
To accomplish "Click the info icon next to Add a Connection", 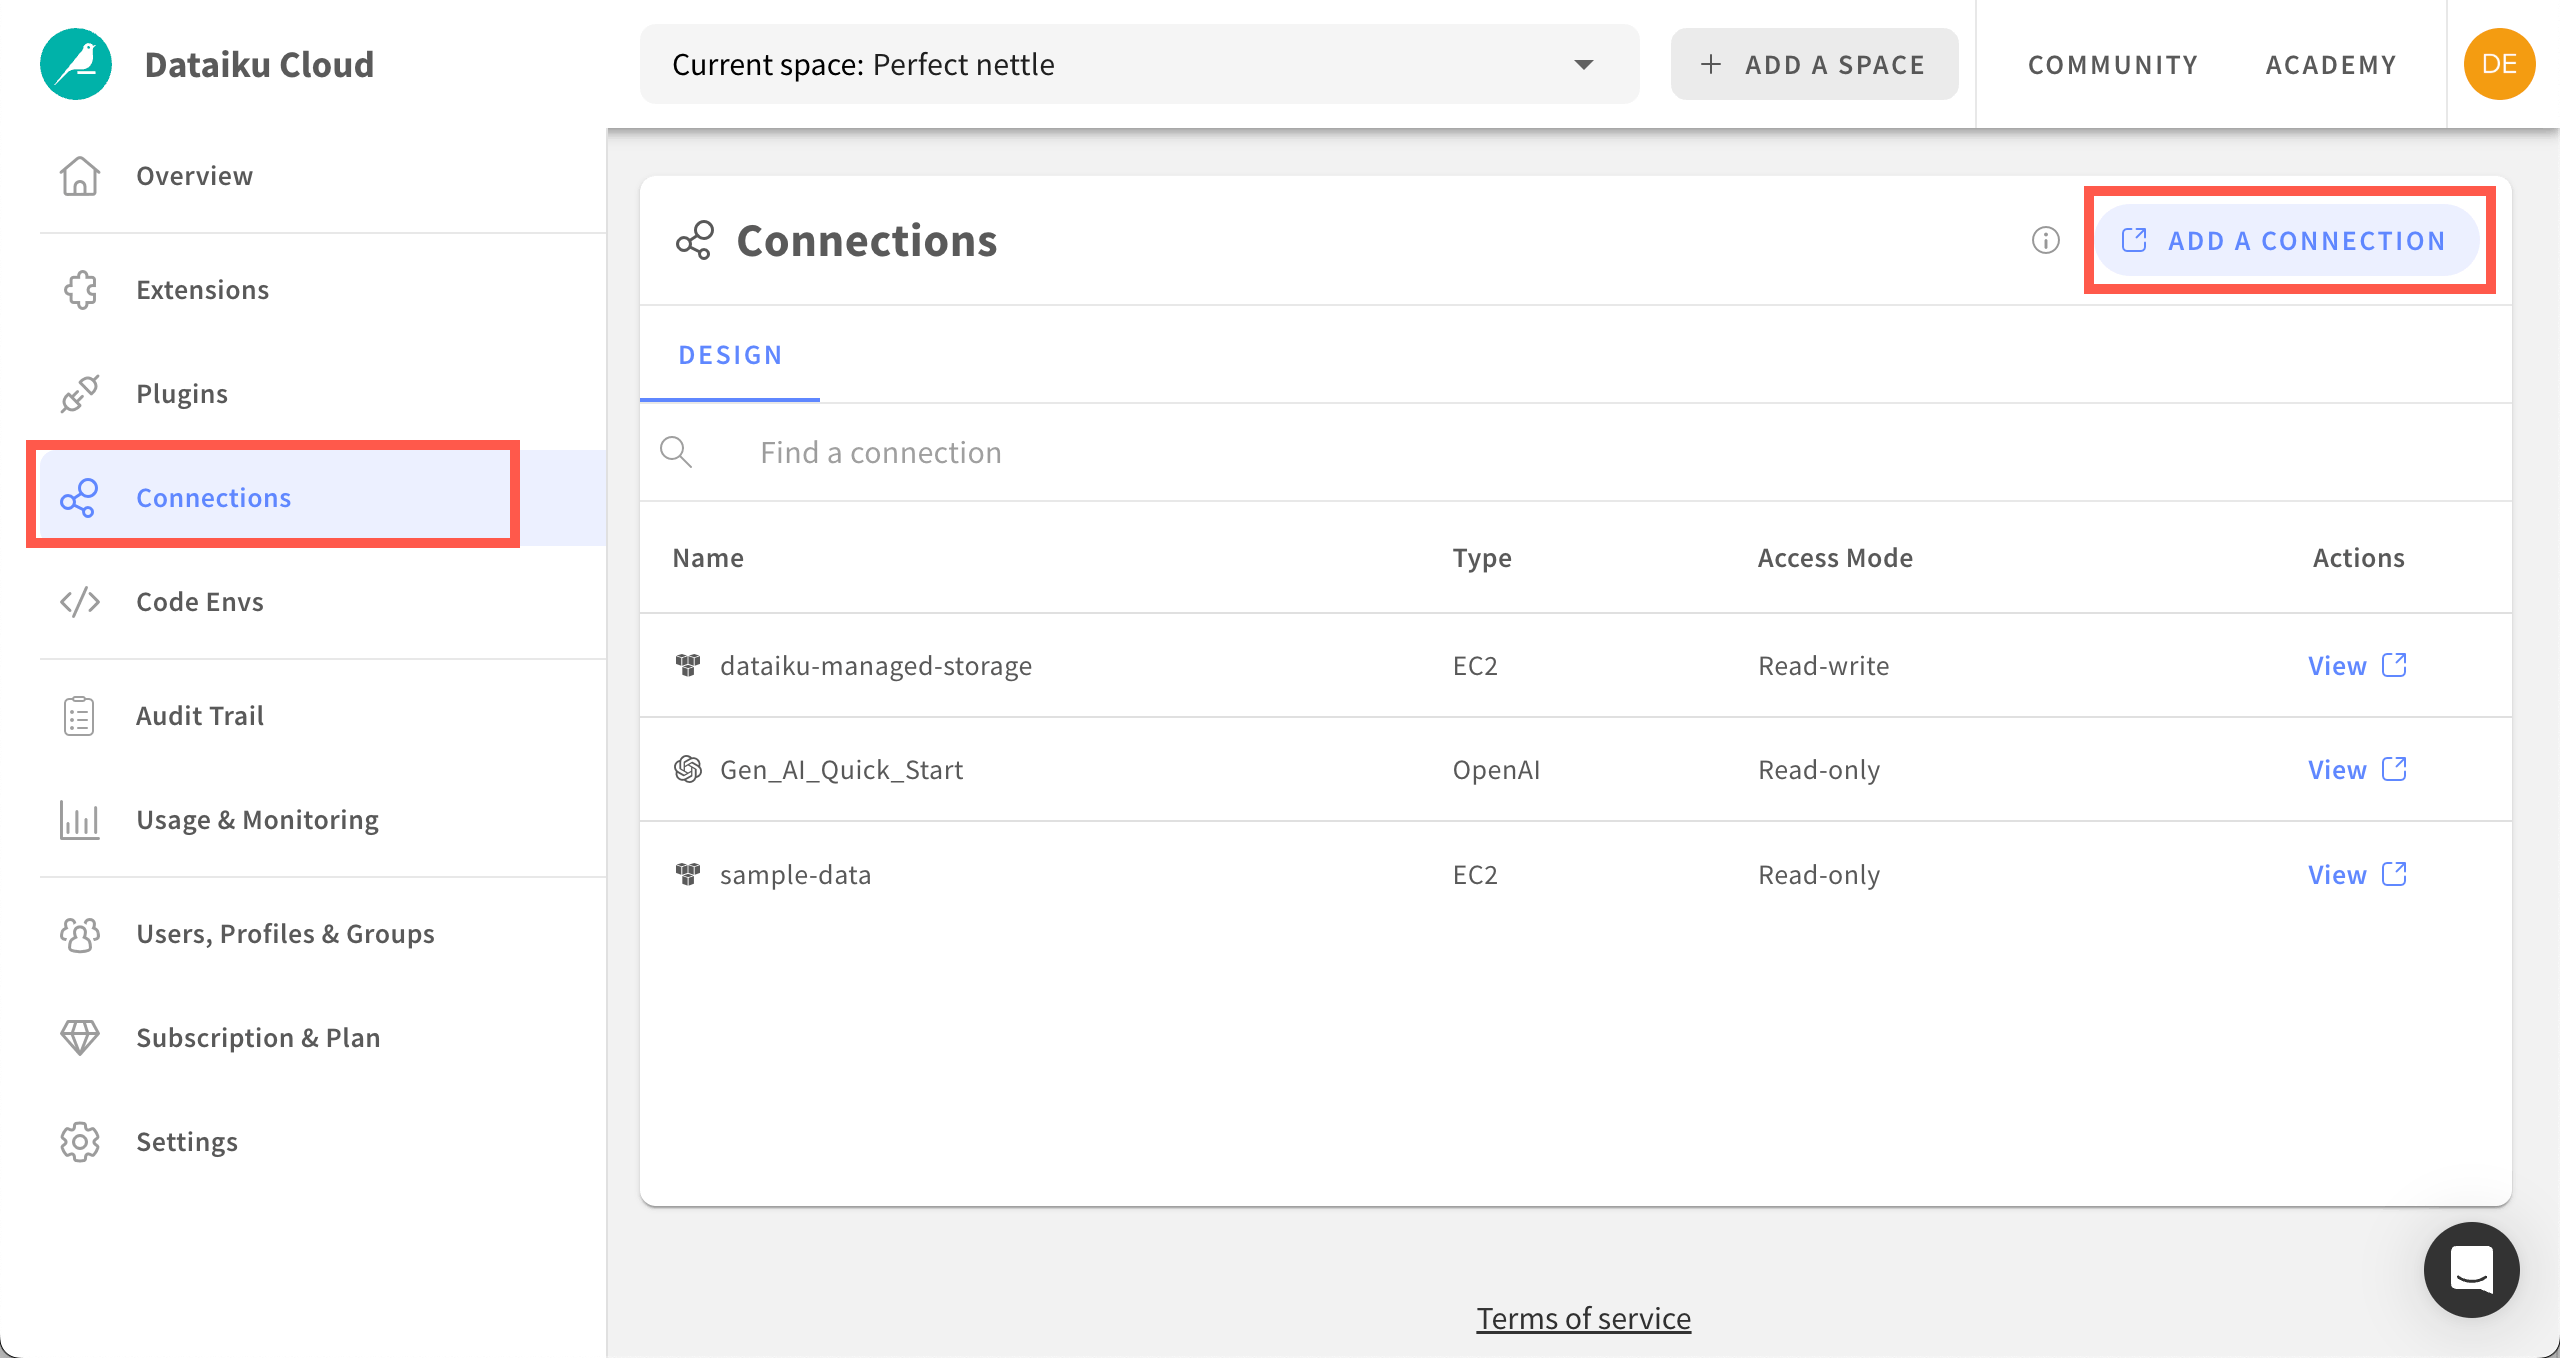I will [2045, 240].
